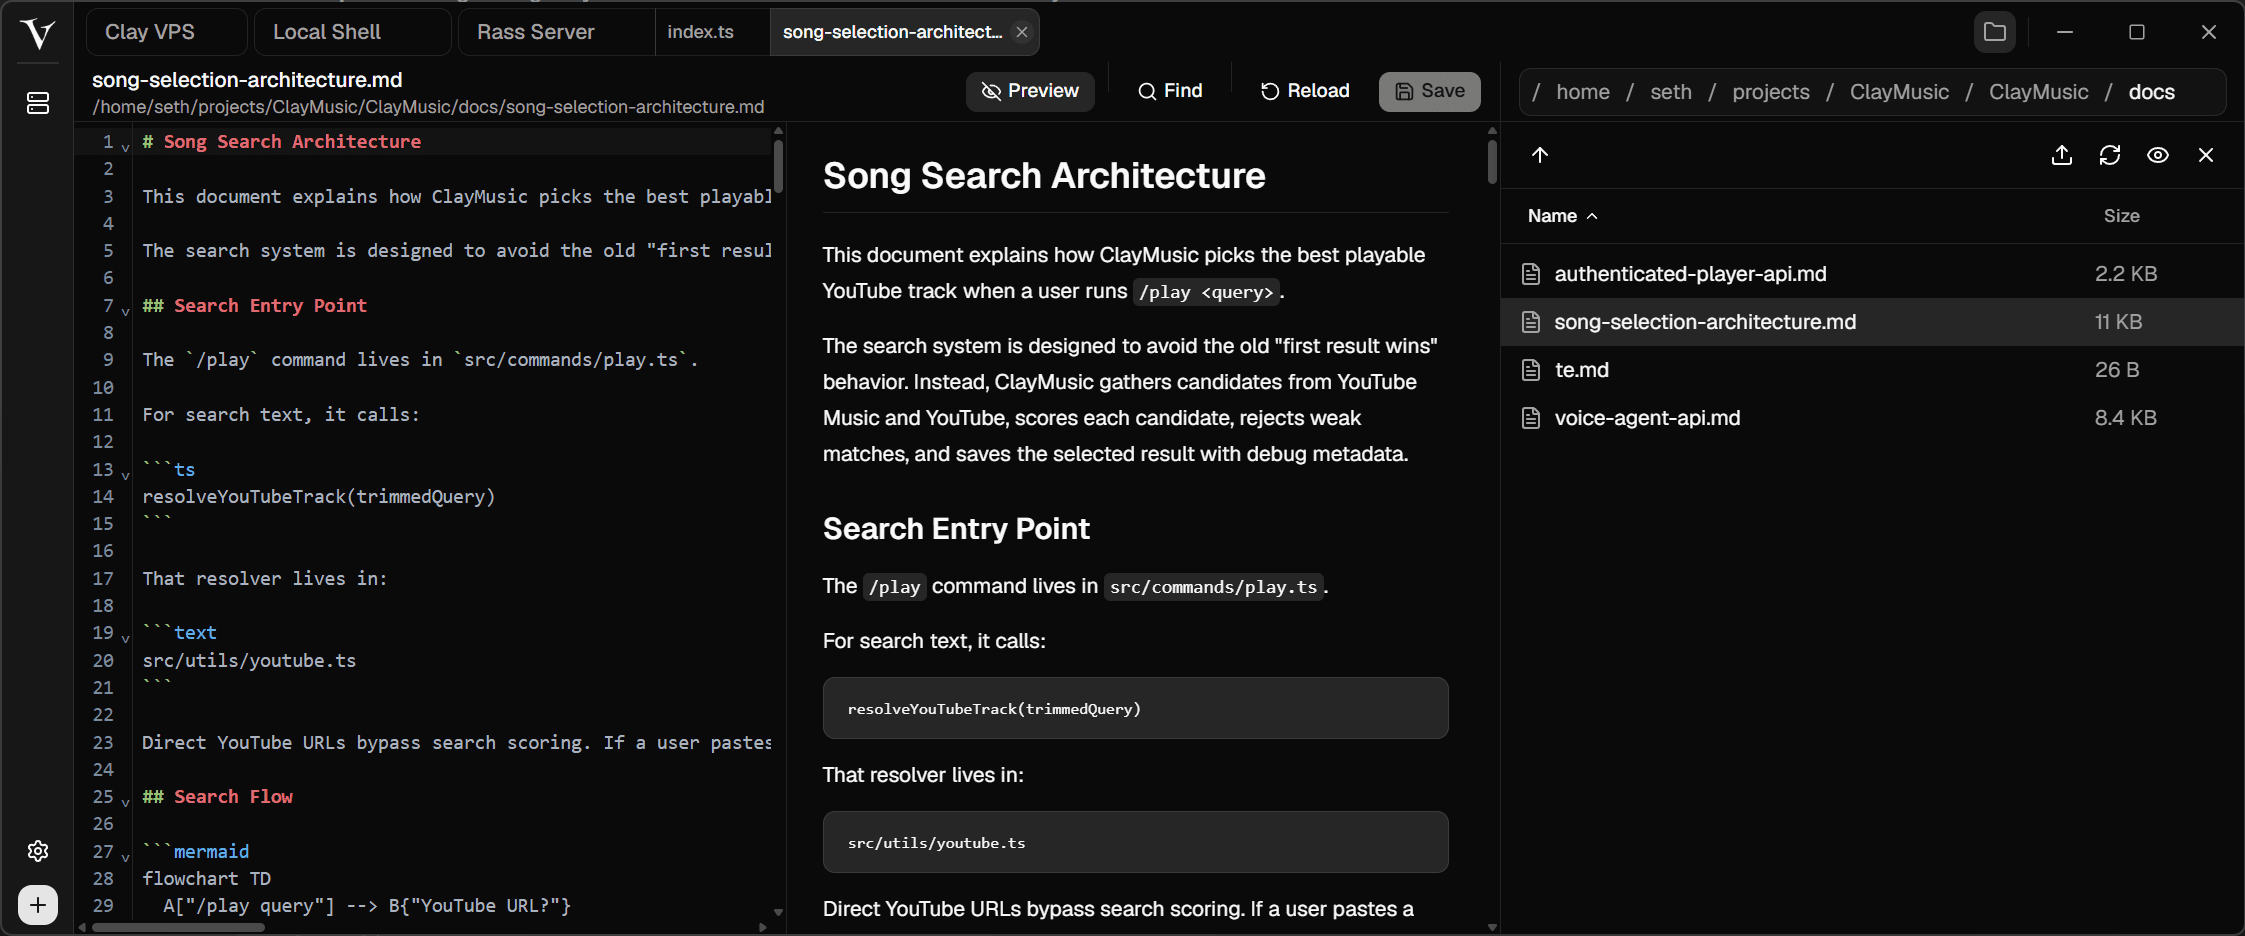Click editor scroll down arrow

point(778,912)
